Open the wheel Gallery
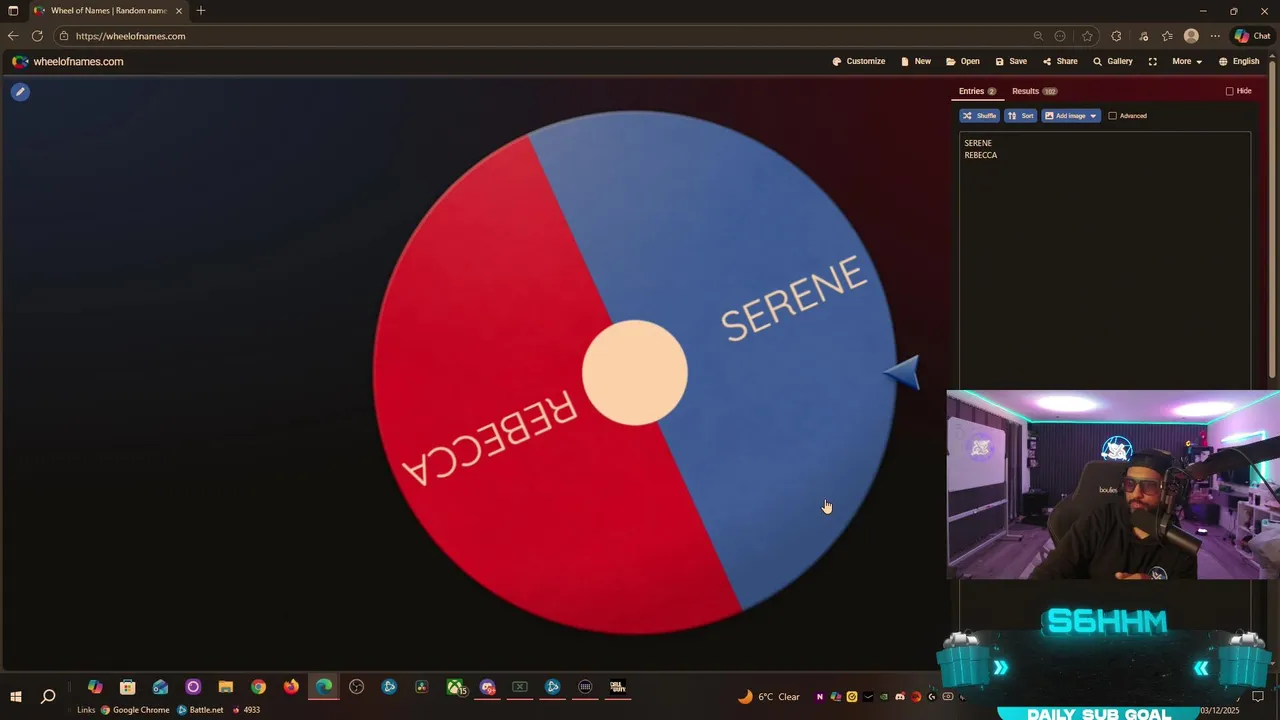 (x=1113, y=61)
